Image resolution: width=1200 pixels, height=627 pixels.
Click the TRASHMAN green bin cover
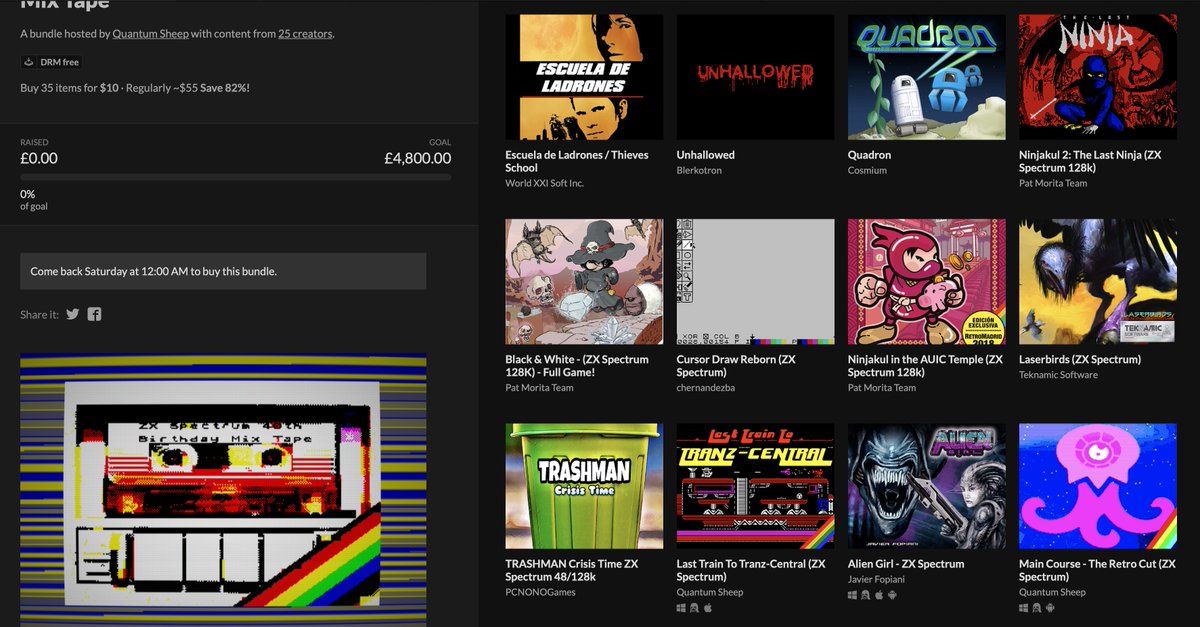[584, 486]
